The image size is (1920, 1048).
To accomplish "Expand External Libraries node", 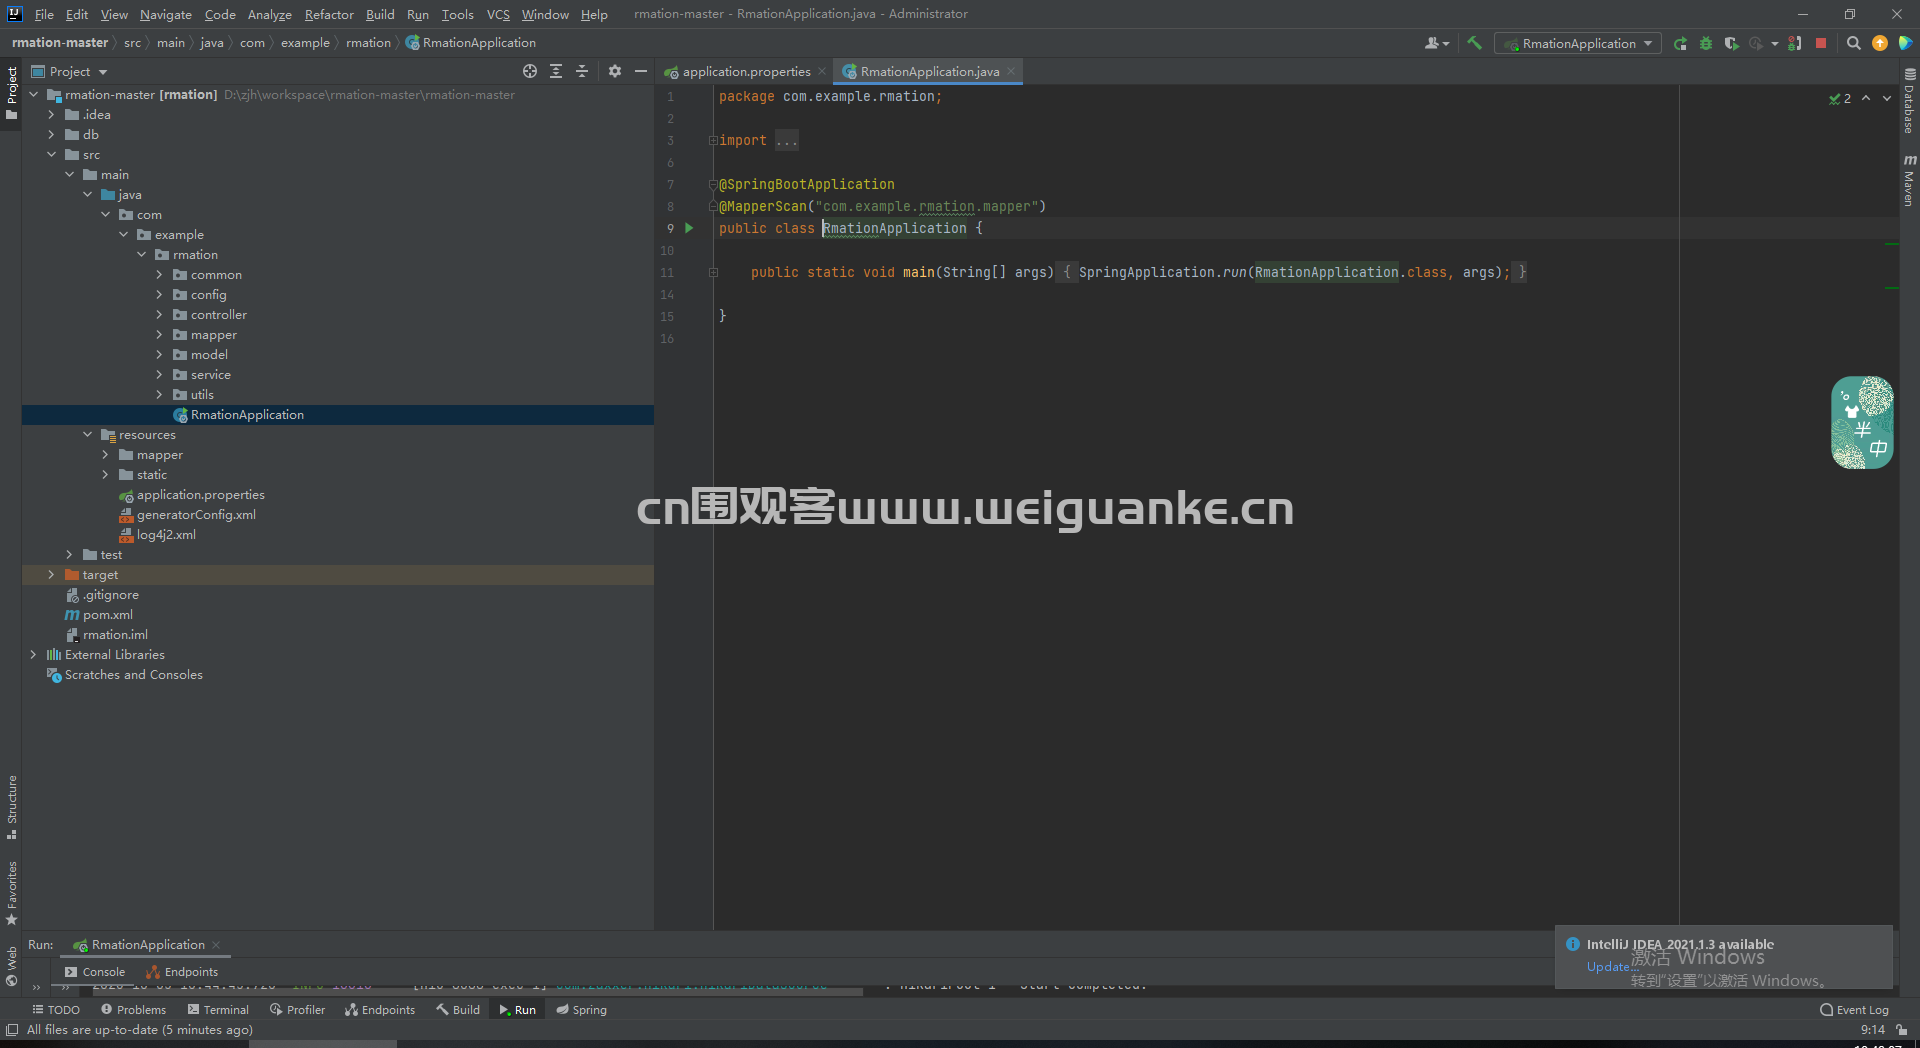I will click(33, 655).
